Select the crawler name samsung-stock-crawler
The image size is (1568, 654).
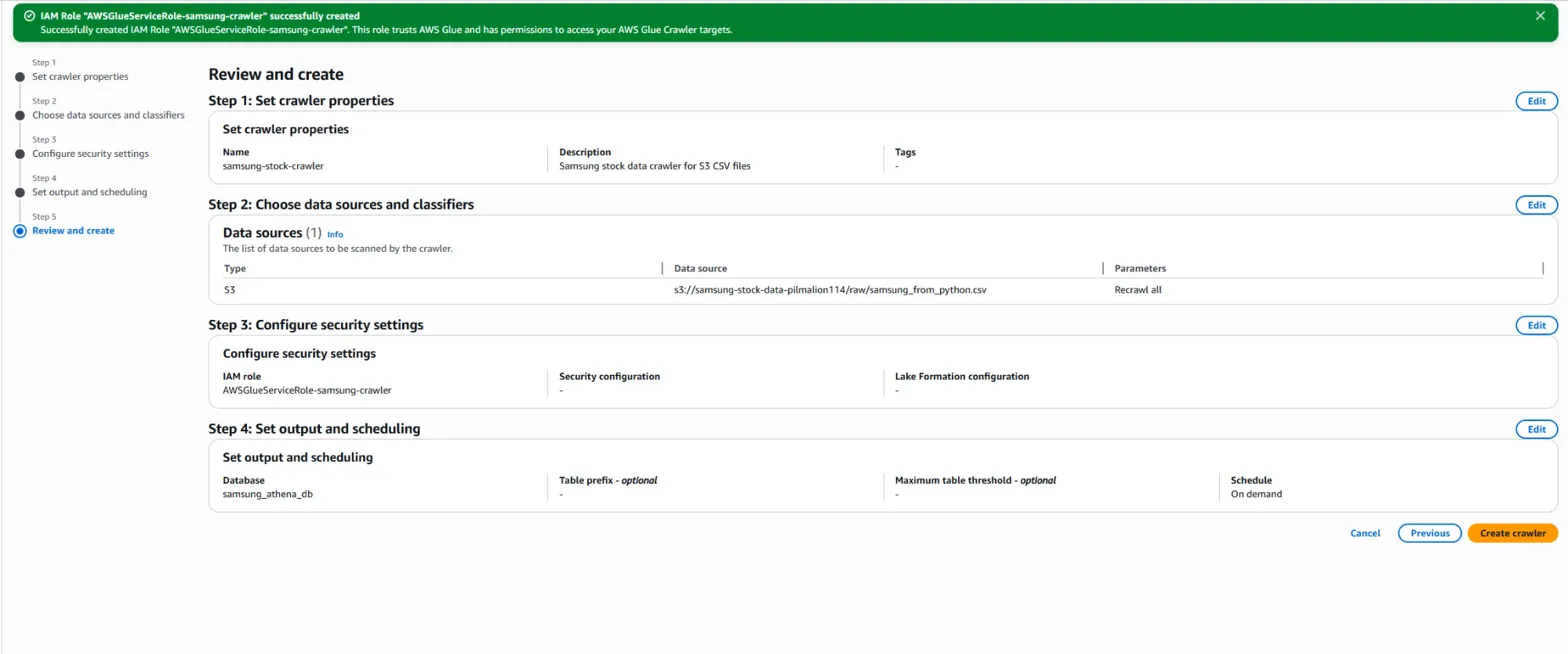273,166
